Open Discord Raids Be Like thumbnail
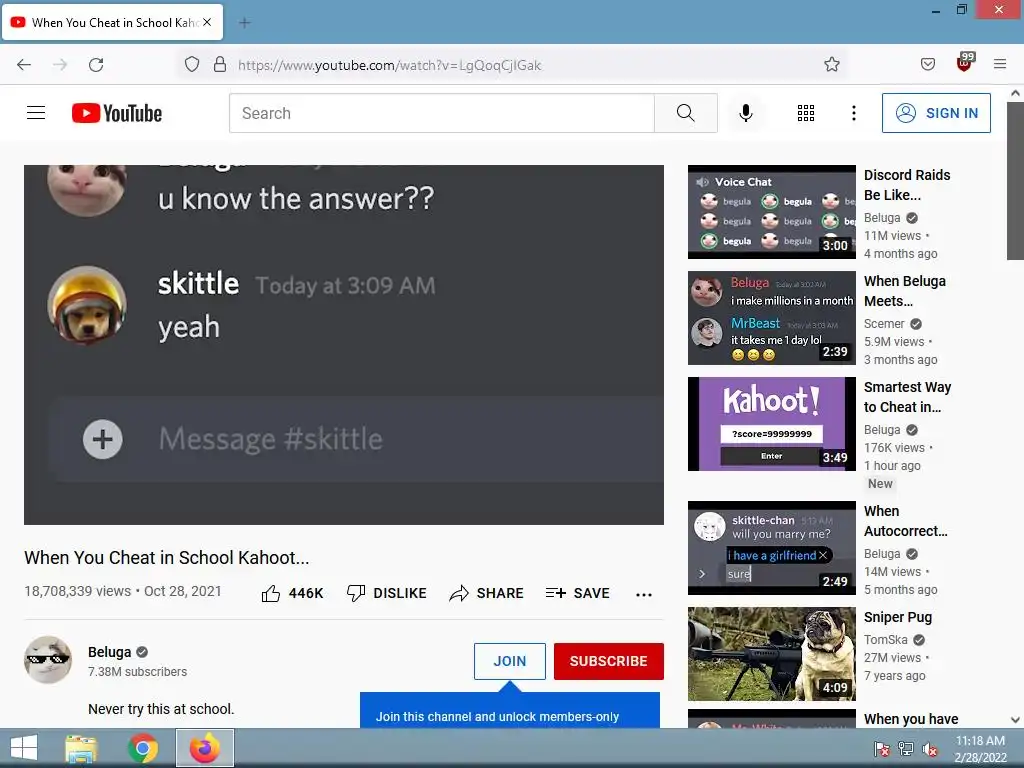Screen dimensions: 1024x768 [771, 212]
